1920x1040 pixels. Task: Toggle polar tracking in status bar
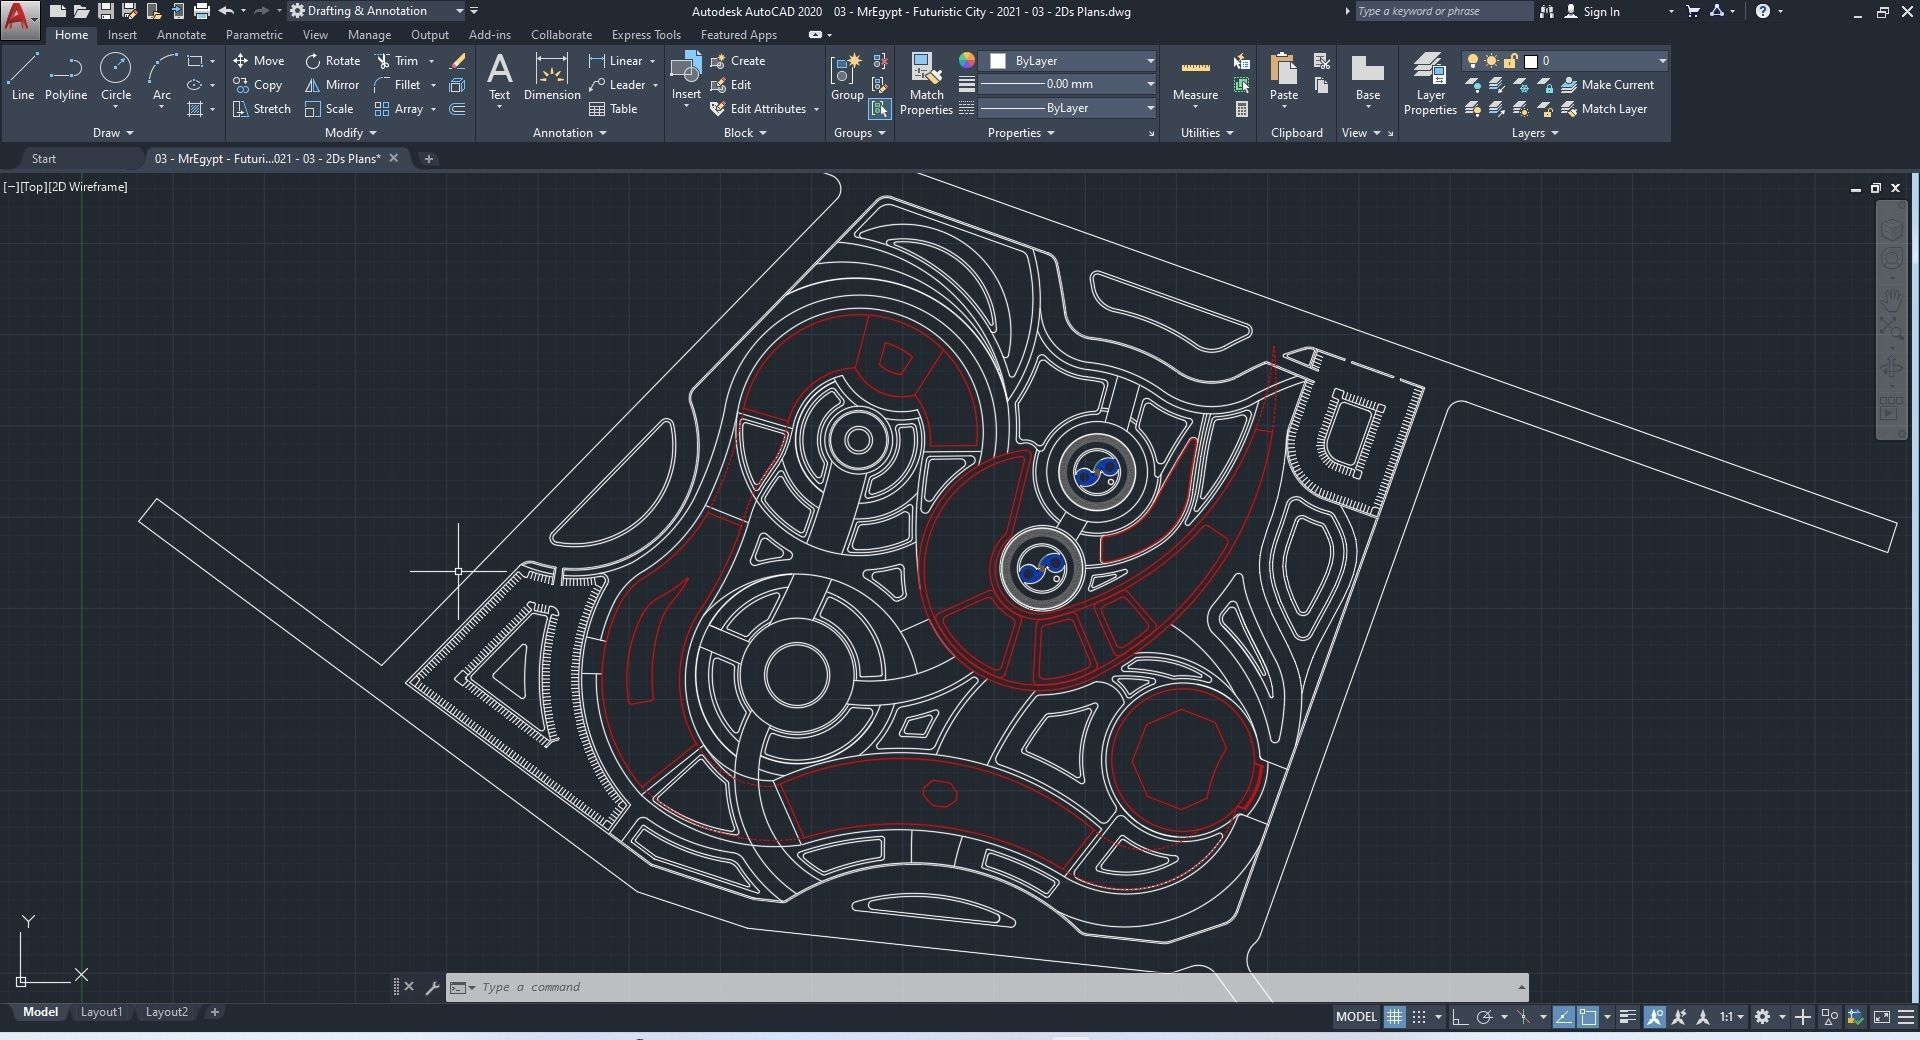coord(1485,1017)
